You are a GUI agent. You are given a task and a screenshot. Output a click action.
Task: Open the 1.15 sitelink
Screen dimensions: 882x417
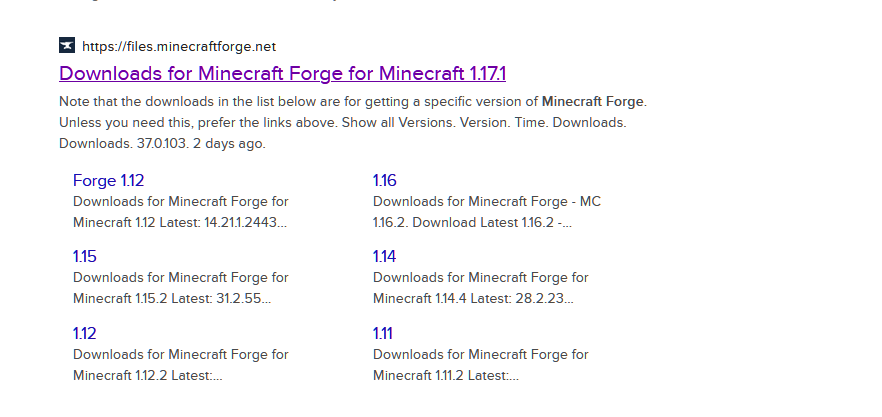pos(85,257)
